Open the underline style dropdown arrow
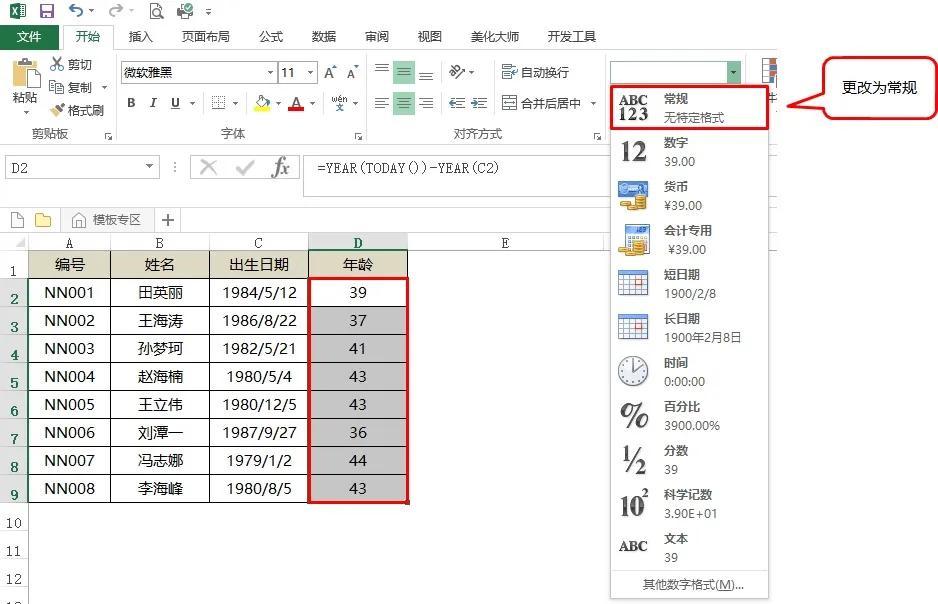 [x=193, y=103]
